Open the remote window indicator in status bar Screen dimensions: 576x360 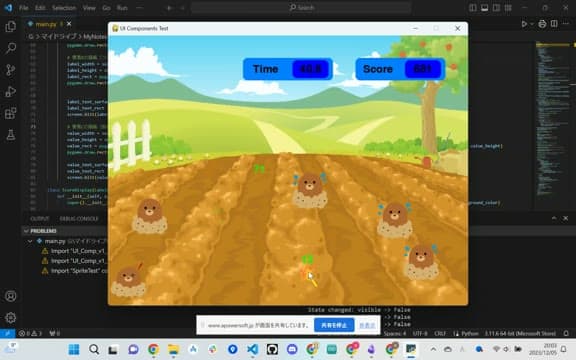click(x=7, y=334)
